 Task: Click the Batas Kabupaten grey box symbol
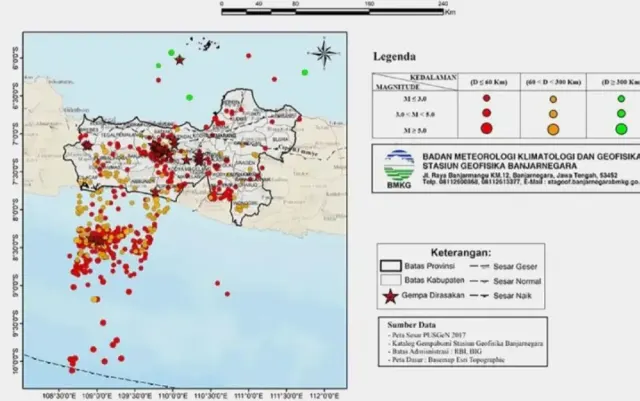391,280
